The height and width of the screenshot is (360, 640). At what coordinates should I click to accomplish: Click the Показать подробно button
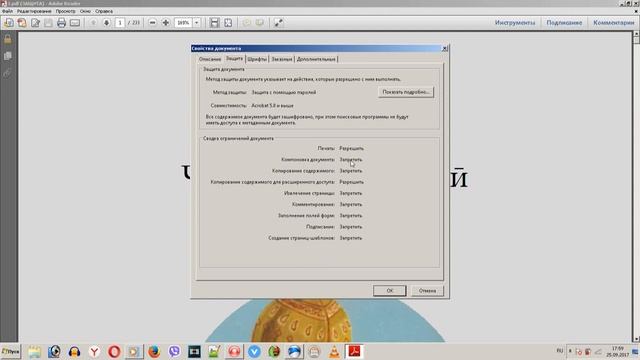406,92
